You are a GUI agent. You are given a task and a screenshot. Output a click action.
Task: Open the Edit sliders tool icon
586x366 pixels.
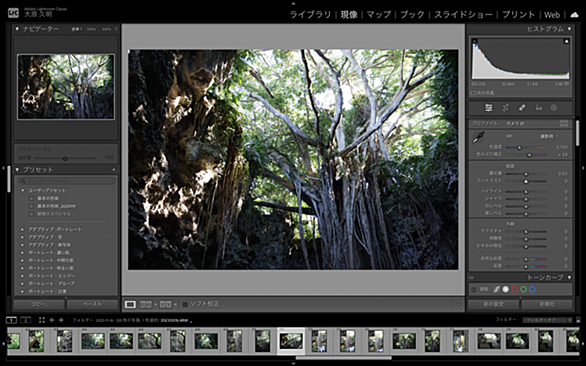(488, 108)
